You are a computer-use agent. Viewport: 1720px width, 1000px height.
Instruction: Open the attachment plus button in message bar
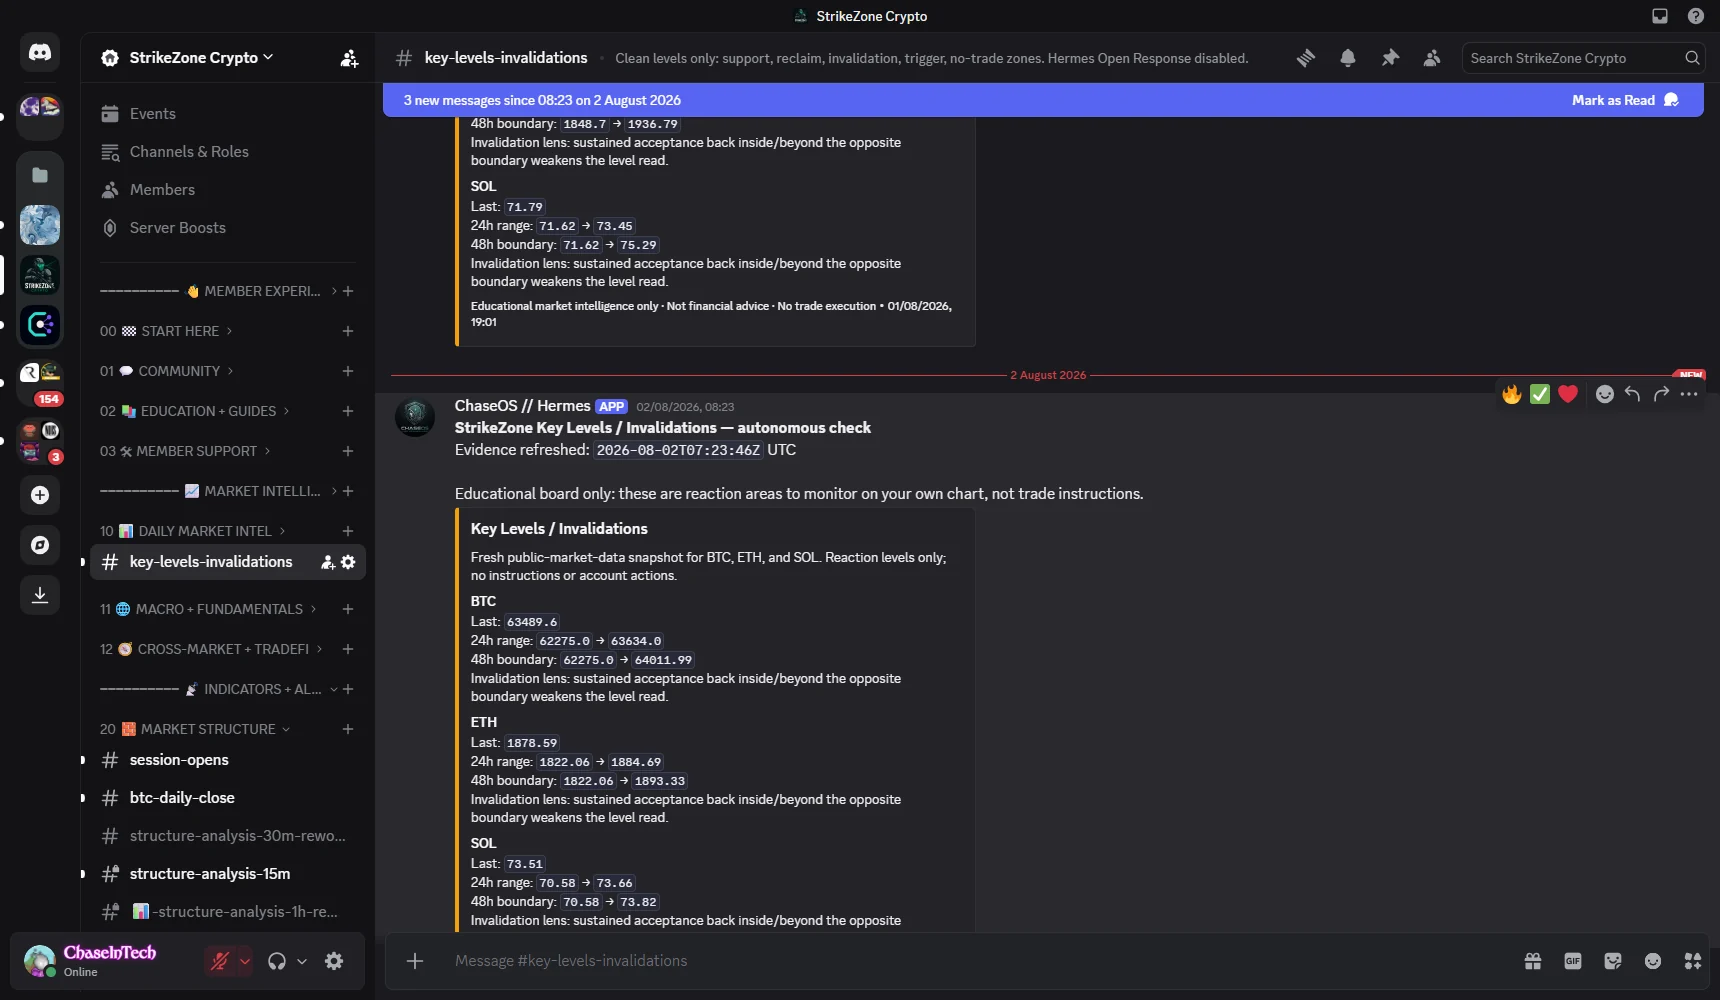(x=415, y=961)
